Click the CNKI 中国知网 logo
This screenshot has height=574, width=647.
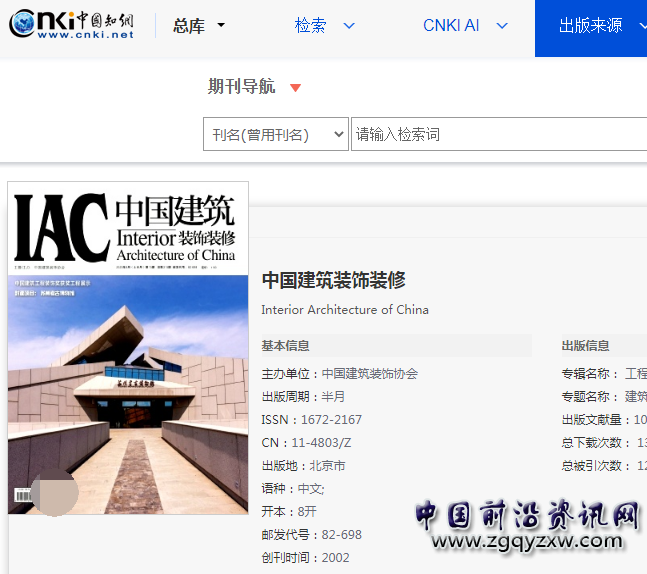(72, 25)
